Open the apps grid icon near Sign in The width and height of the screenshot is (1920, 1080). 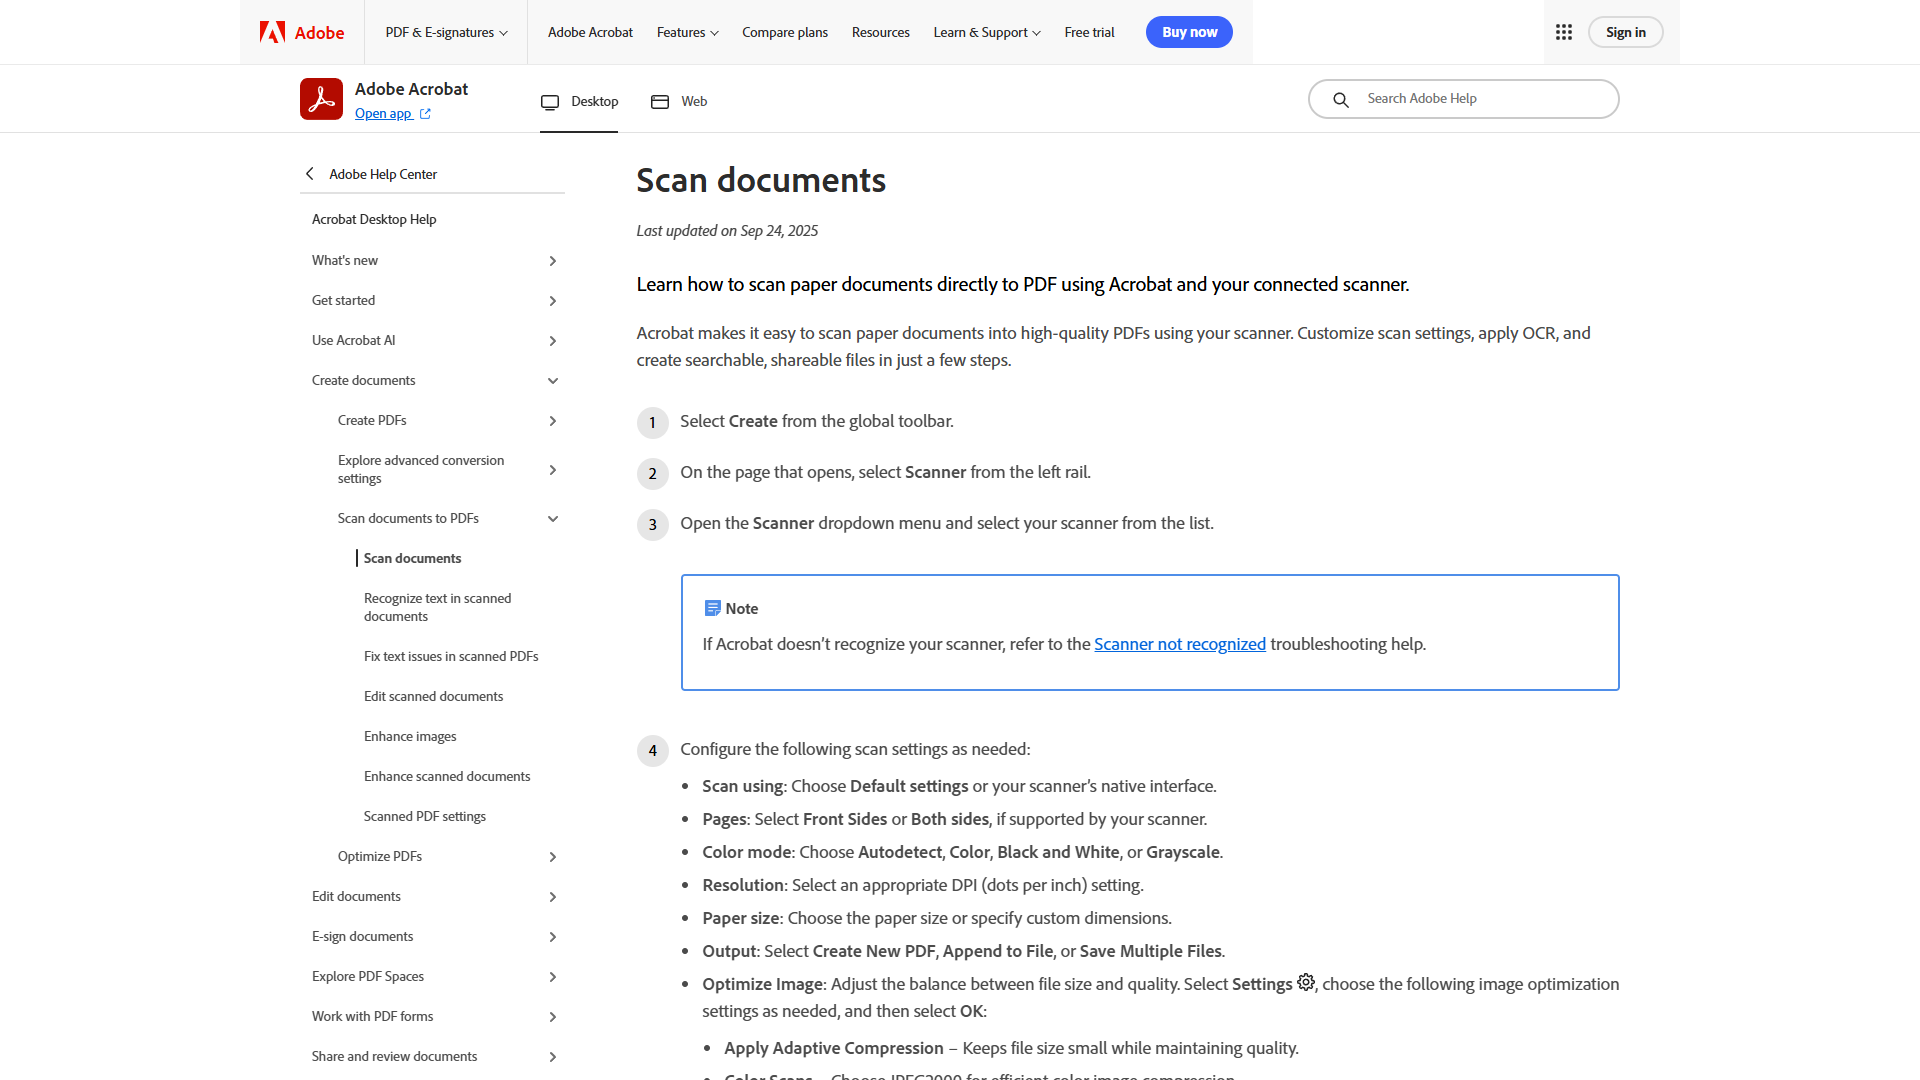tap(1563, 32)
